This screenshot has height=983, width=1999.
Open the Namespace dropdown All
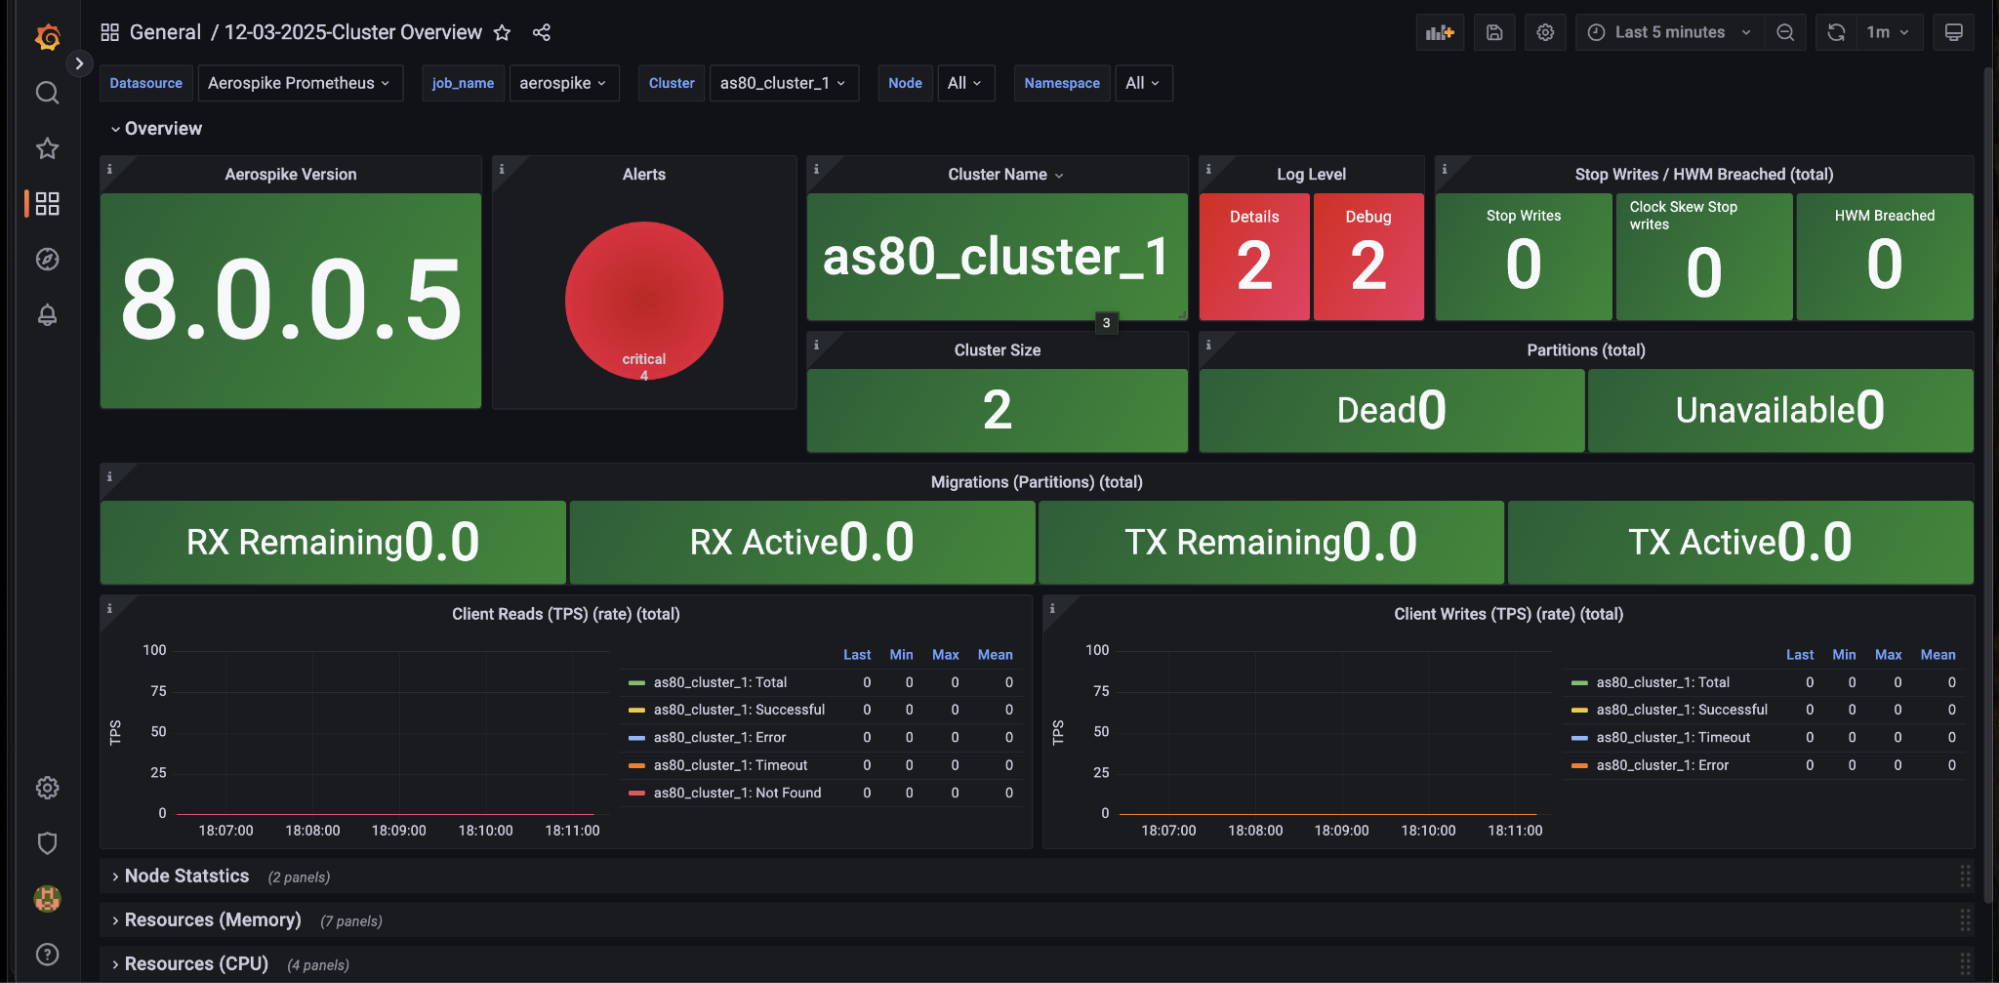[1143, 83]
